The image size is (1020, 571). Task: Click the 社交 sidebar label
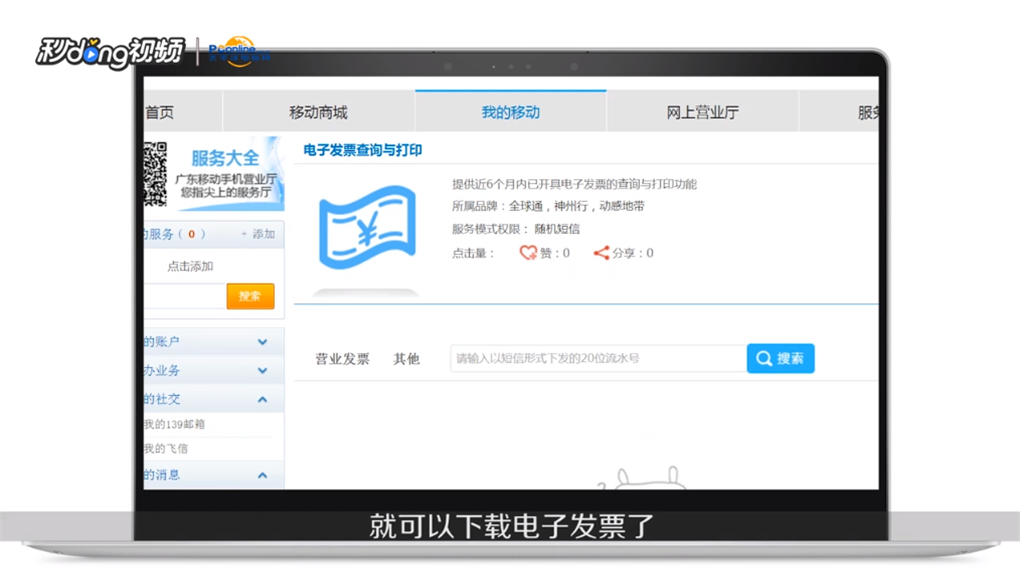click(162, 399)
